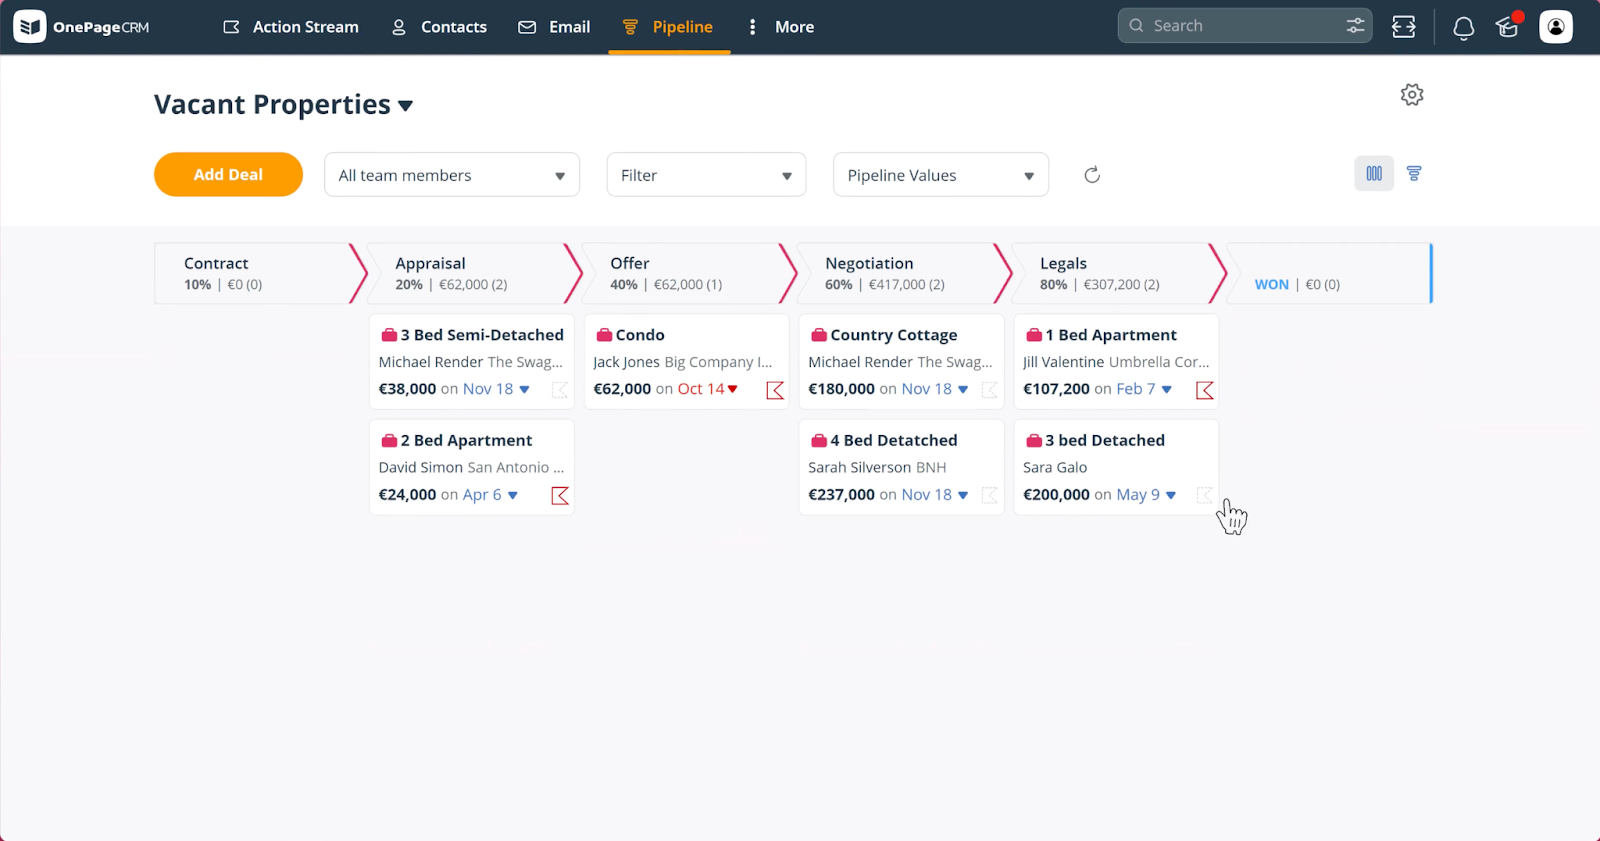This screenshot has height=841, width=1600.
Task: Click contact Sara Galo on deal card
Action: (x=1055, y=467)
